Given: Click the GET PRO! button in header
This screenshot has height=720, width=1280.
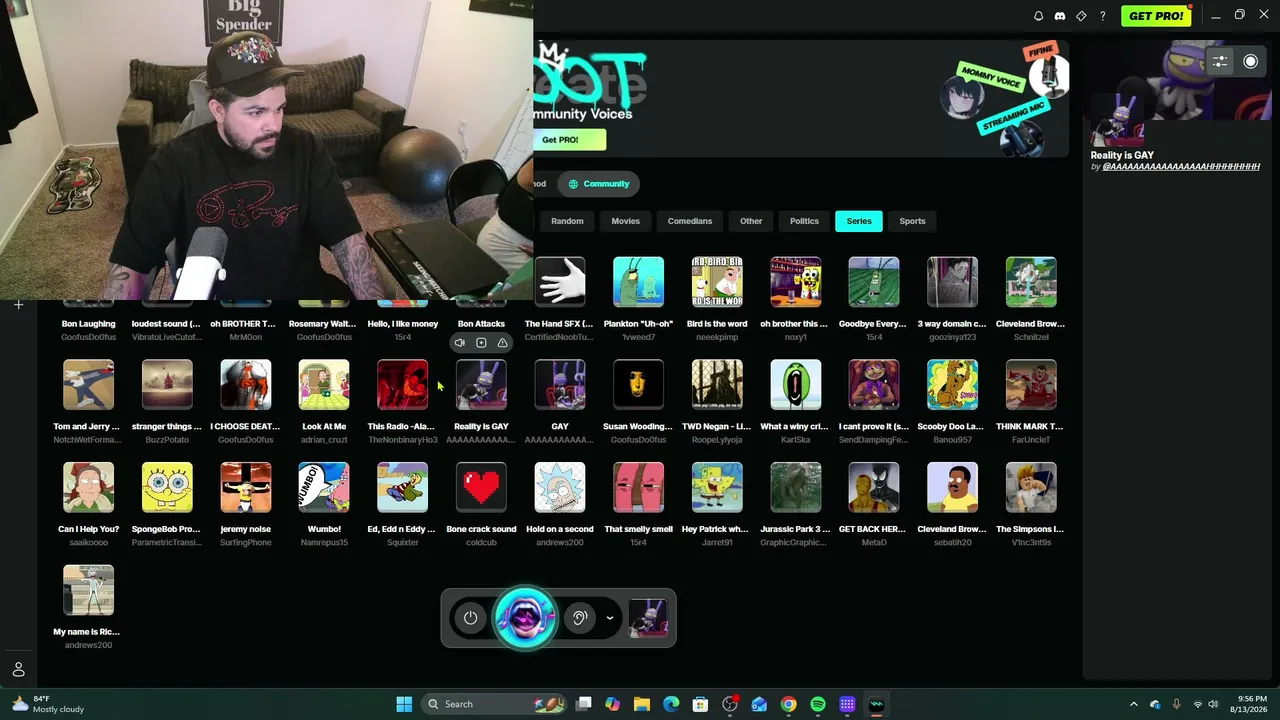Looking at the screenshot, I should (x=1156, y=16).
